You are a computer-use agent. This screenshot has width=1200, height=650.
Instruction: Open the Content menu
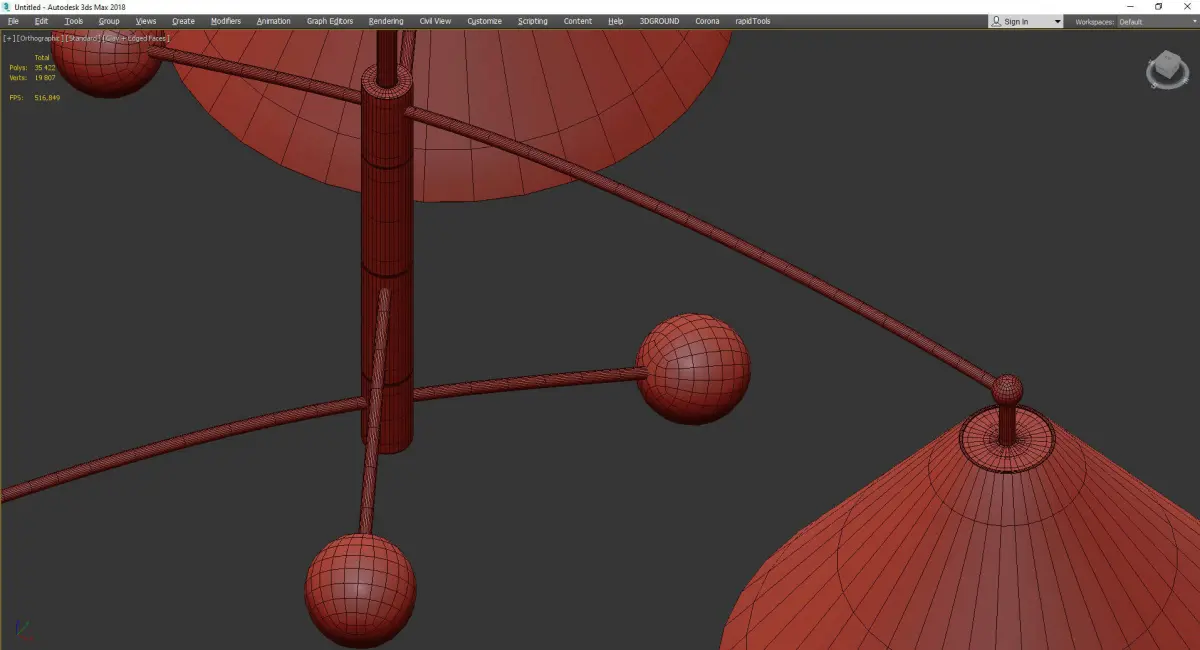(578, 21)
